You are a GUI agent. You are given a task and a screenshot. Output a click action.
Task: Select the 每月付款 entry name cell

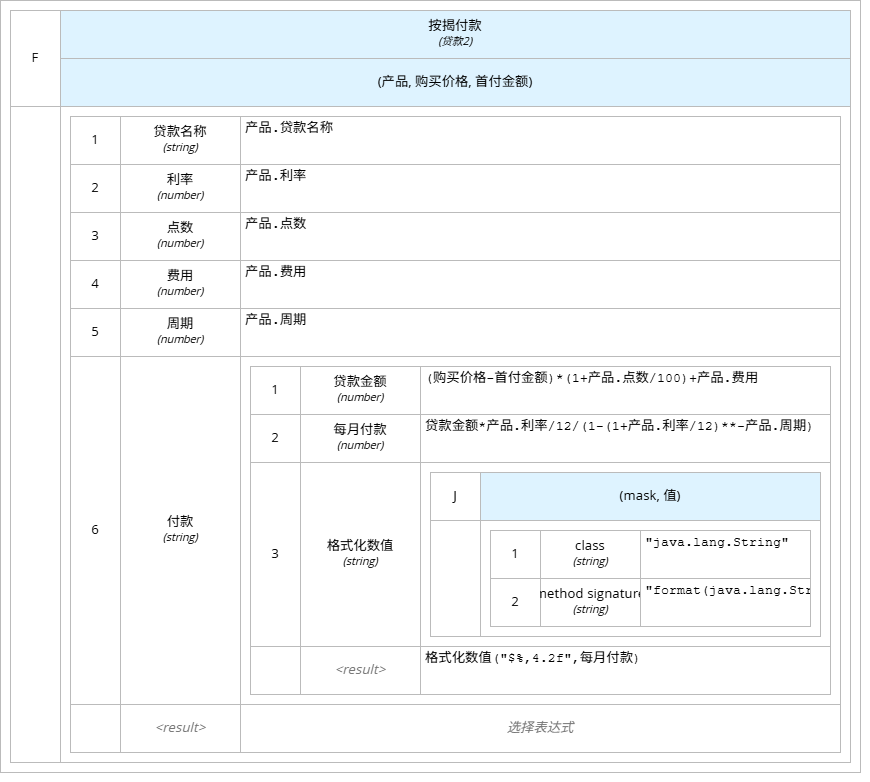tap(360, 438)
